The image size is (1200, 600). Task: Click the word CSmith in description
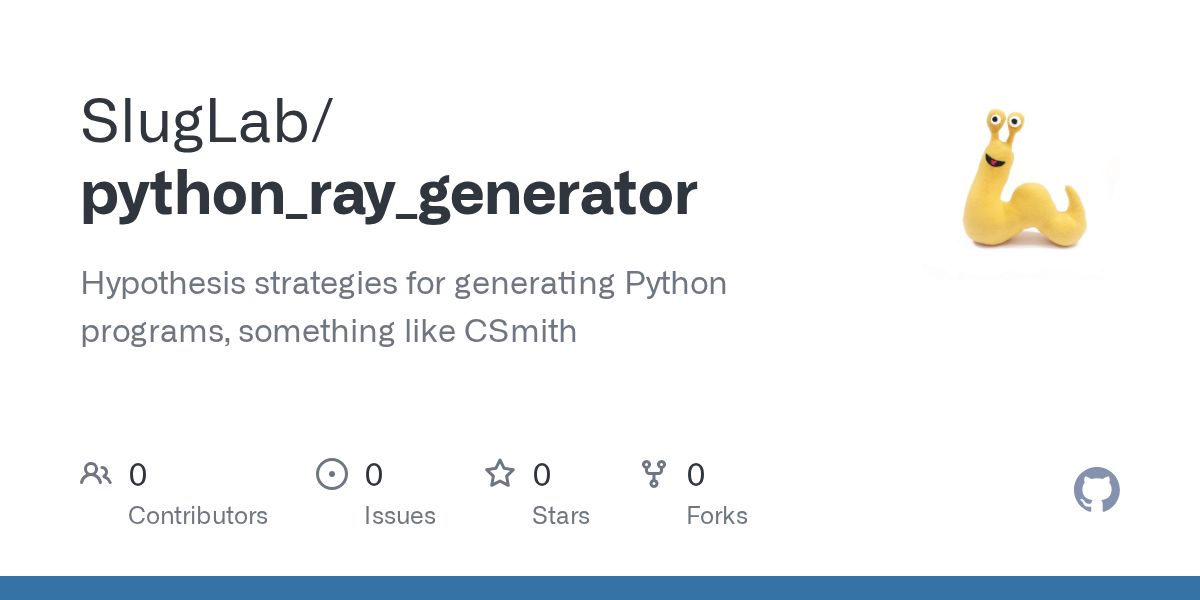coord(520,332)
